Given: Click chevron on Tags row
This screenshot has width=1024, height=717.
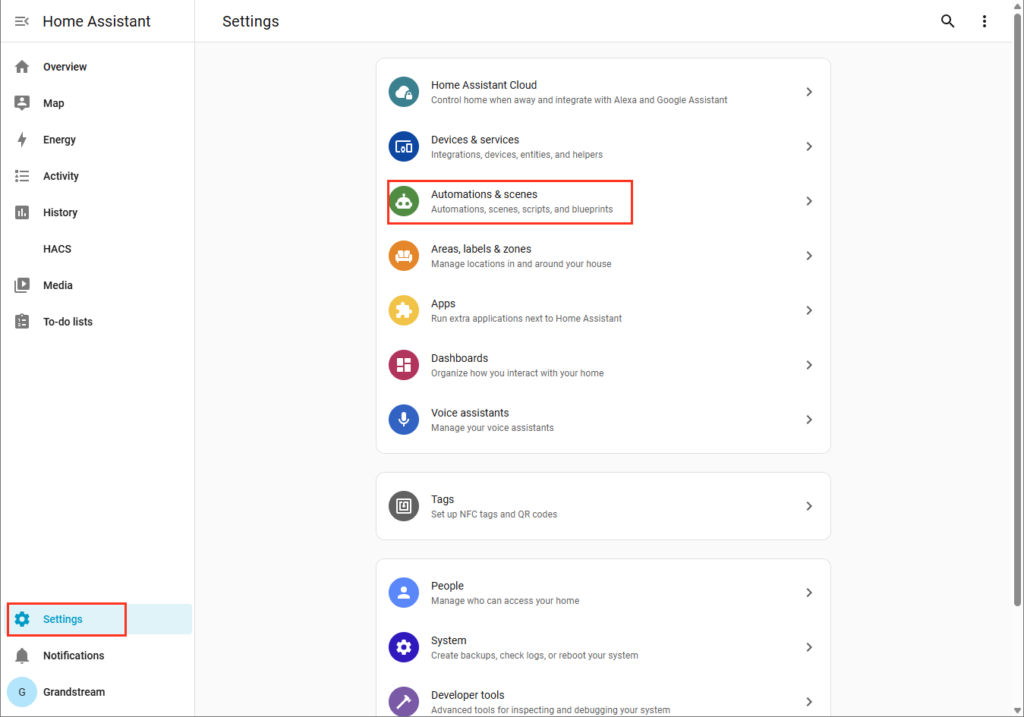Looking at the screenshot, I should point(809,506).
